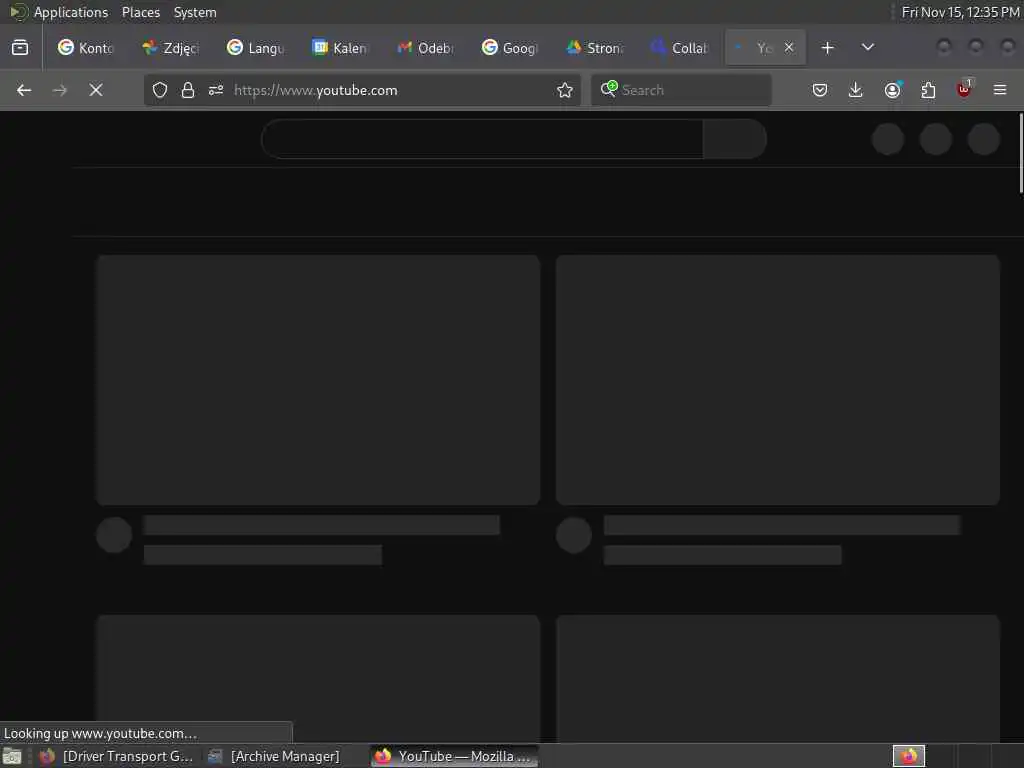1024x768 pixels.
Task: Open the System menu
Action: 195,12
